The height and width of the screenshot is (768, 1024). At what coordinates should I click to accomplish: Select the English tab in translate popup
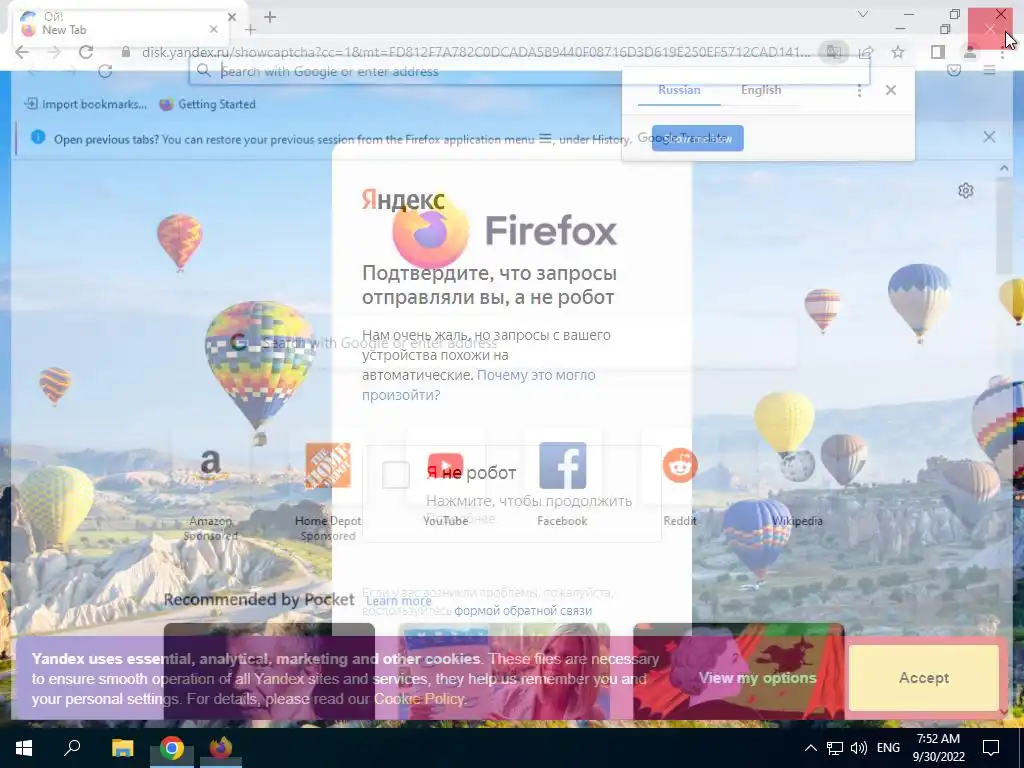[761, 90]
